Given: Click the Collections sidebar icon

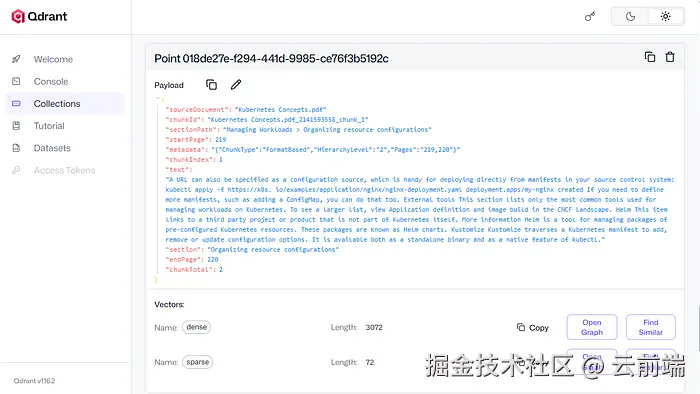Looking at the screenshot, I should (x=16, y=104).
